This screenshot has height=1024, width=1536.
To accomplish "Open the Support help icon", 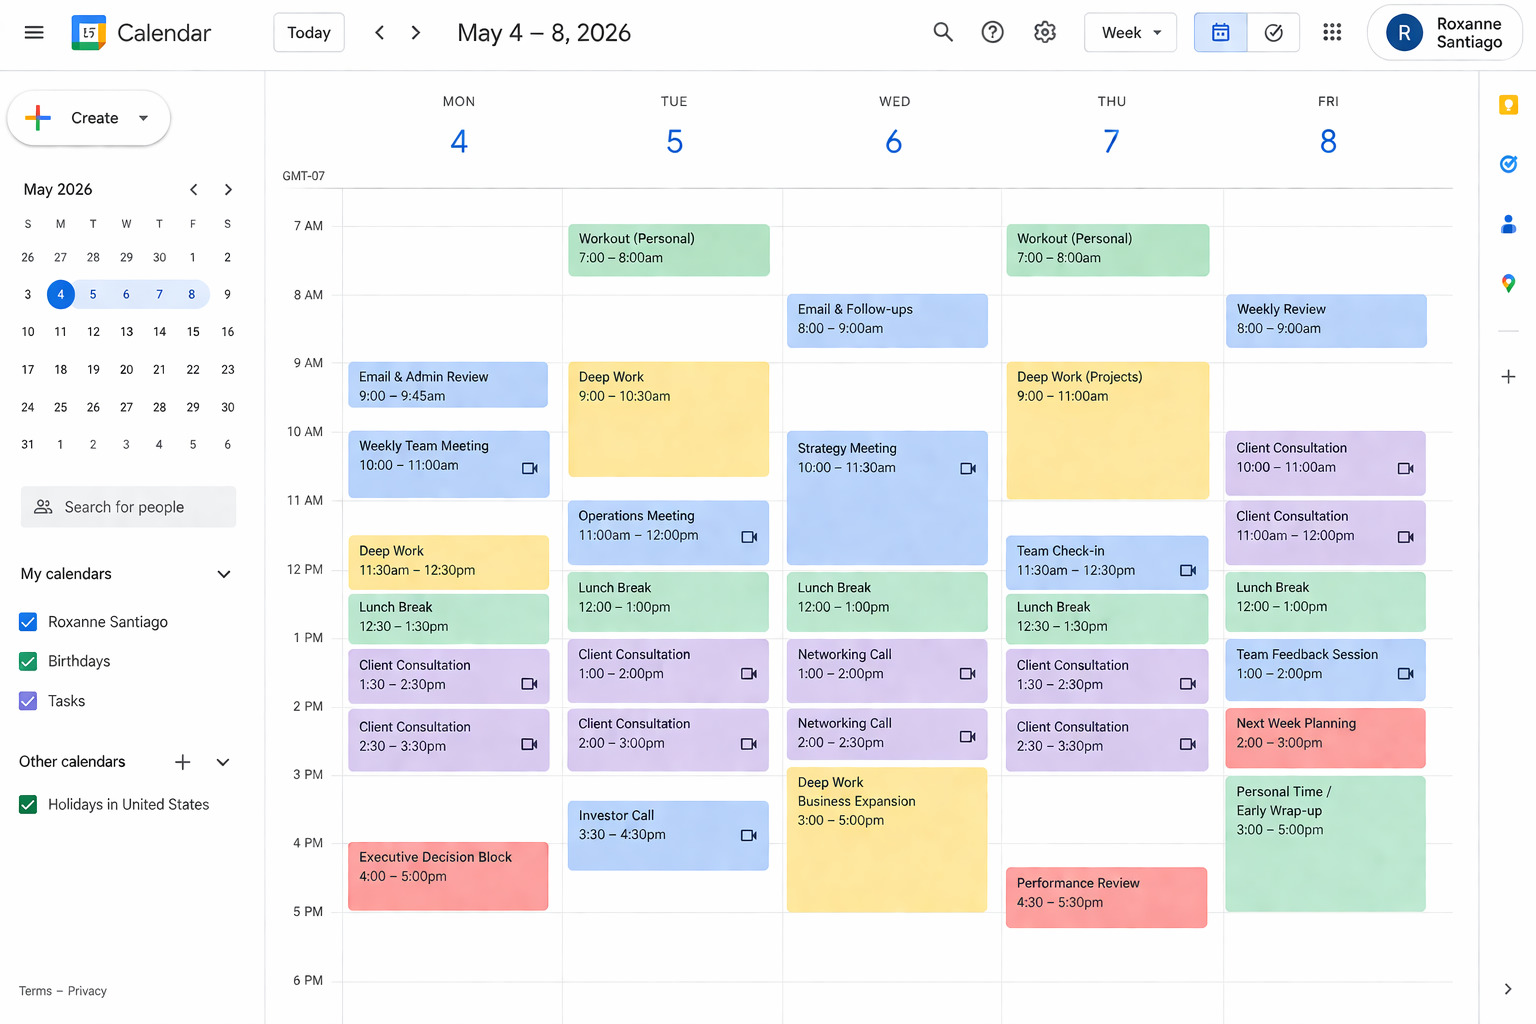I will (x=992, y=32).
